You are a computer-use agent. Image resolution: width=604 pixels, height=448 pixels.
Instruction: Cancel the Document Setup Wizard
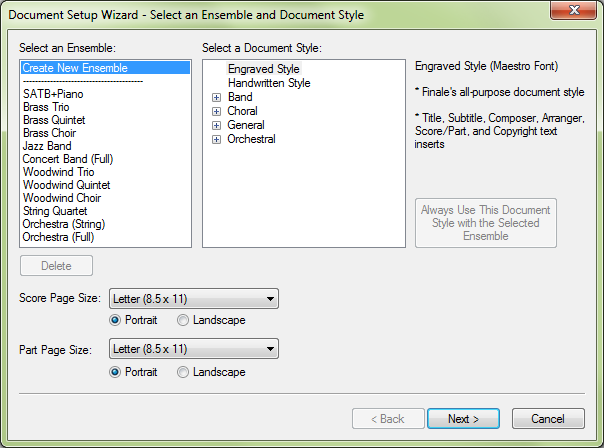(548, 419)
